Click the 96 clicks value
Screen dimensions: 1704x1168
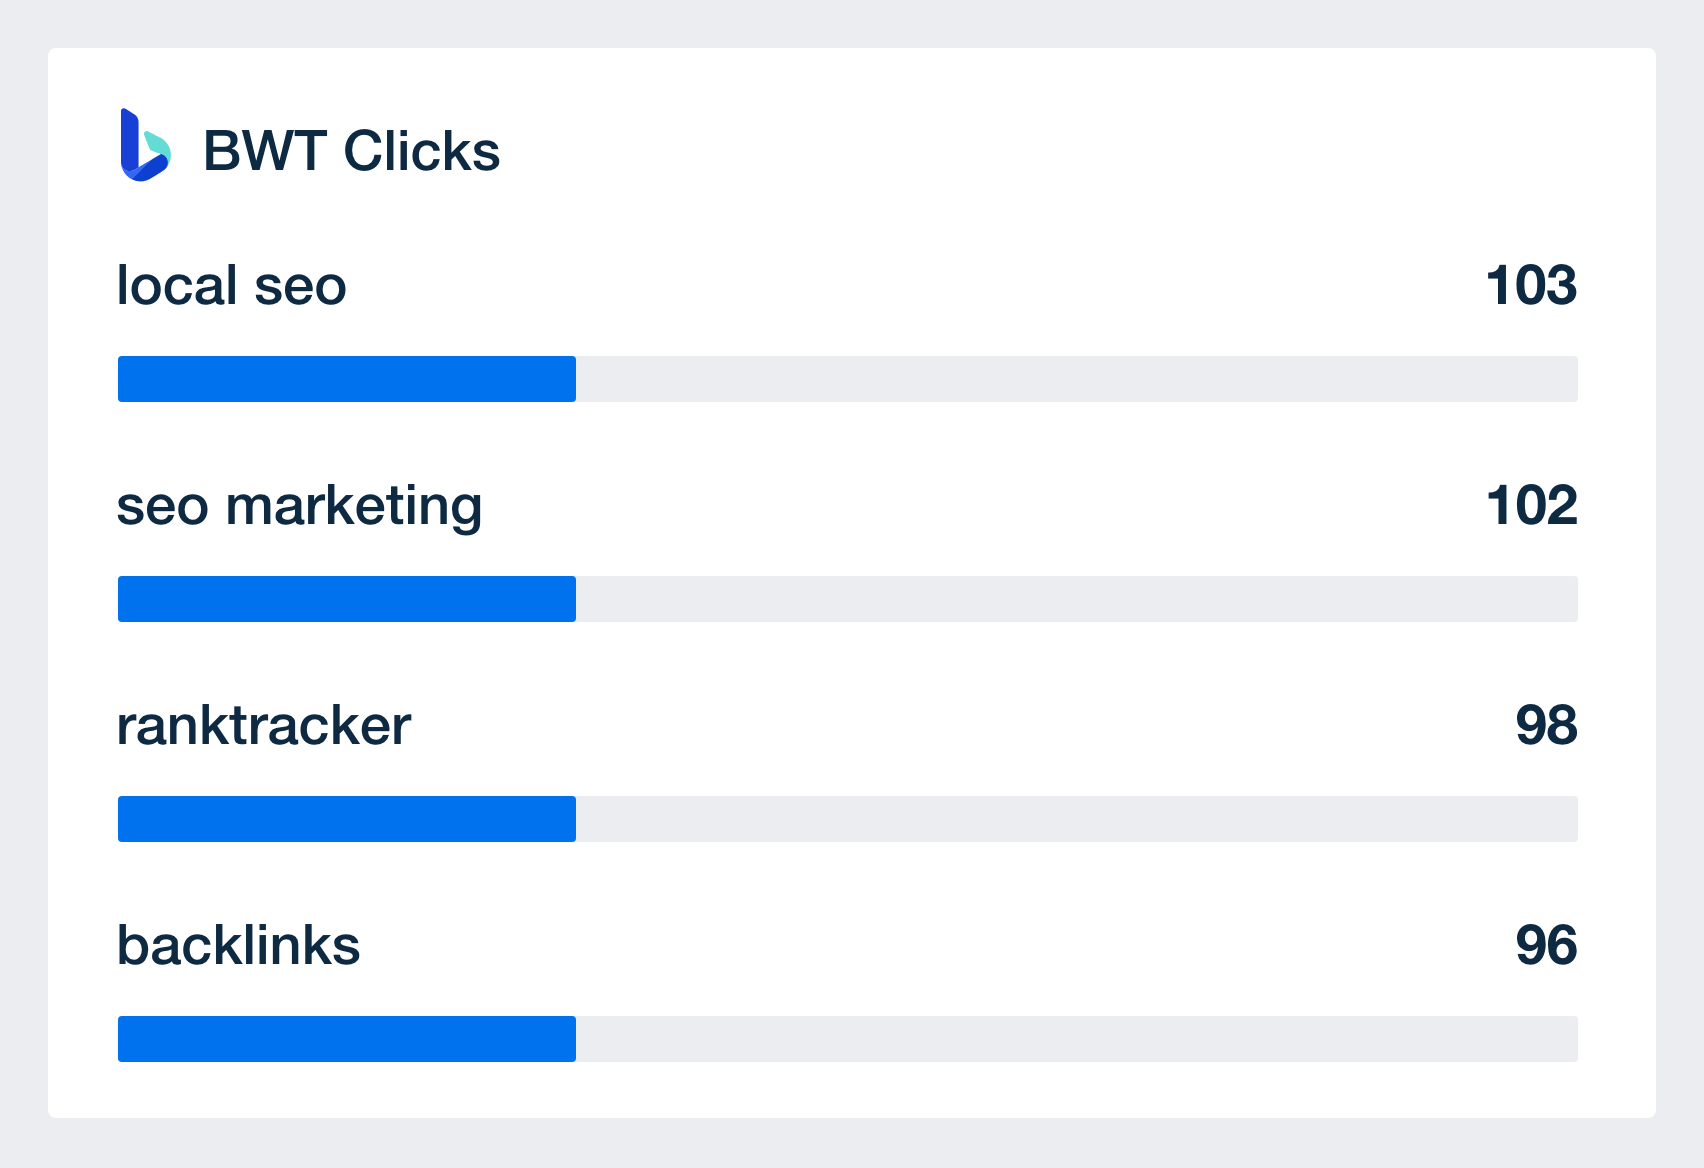point(1546,946)
